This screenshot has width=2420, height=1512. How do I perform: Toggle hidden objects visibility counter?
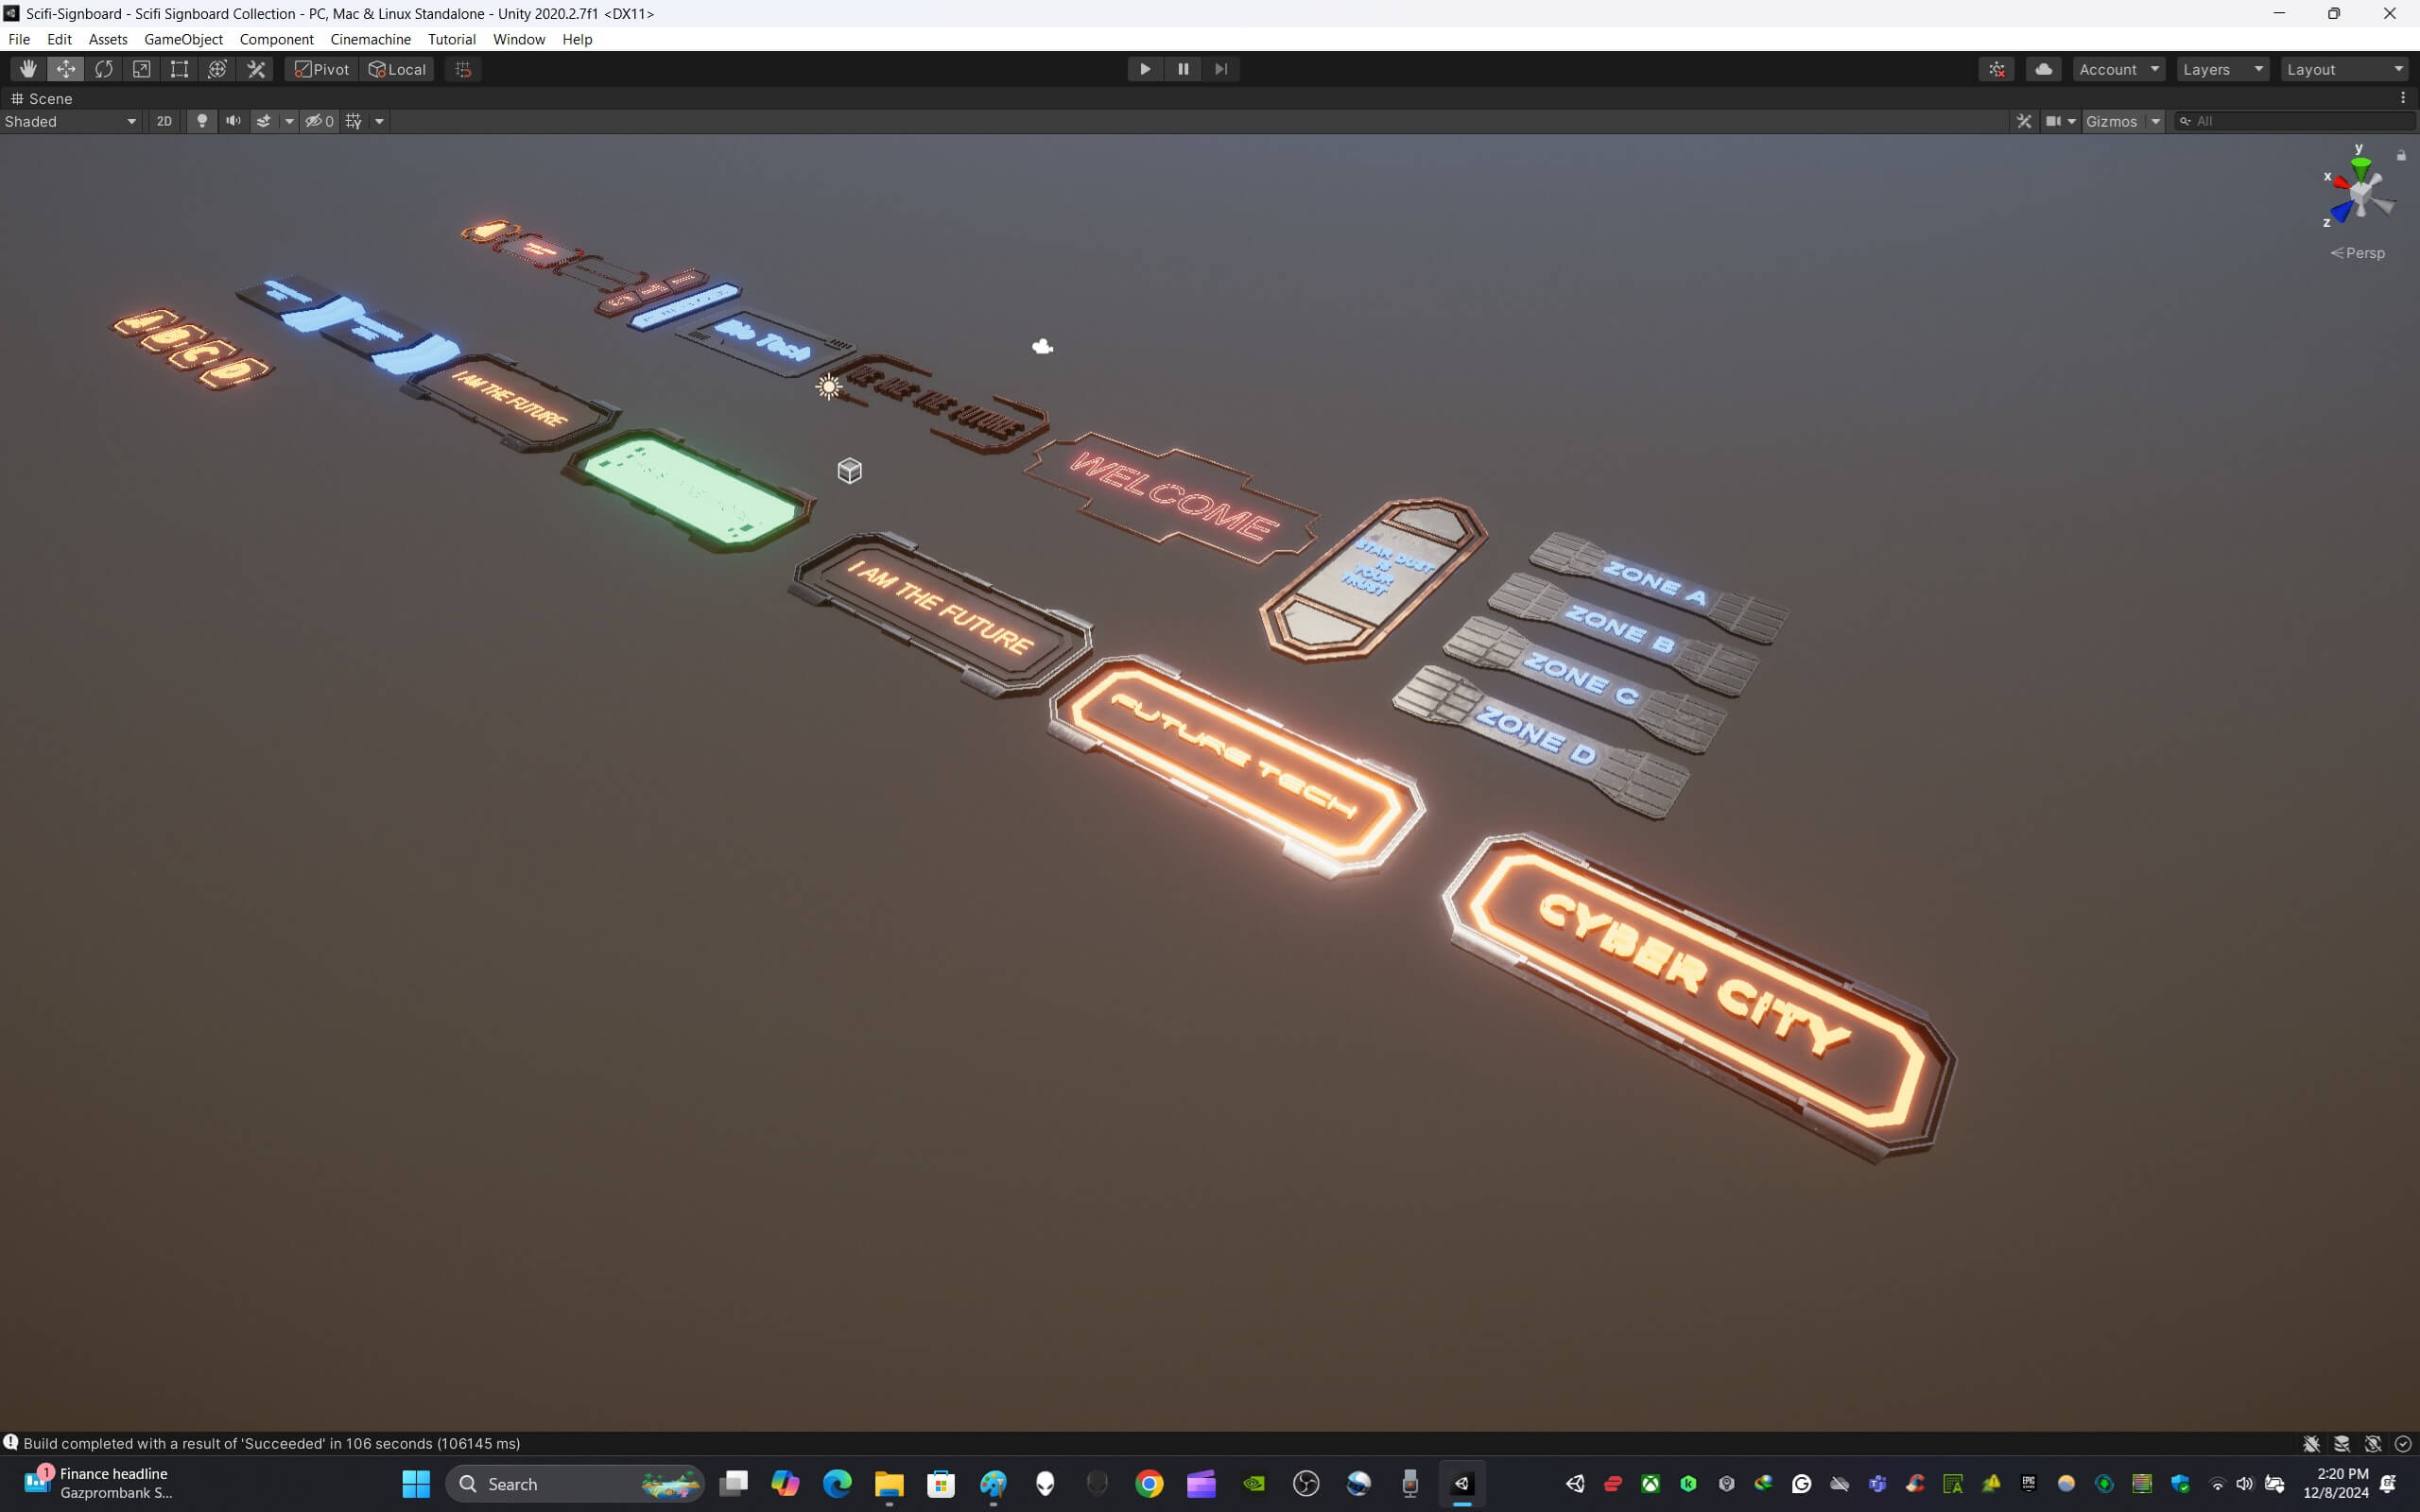(320, 121)
